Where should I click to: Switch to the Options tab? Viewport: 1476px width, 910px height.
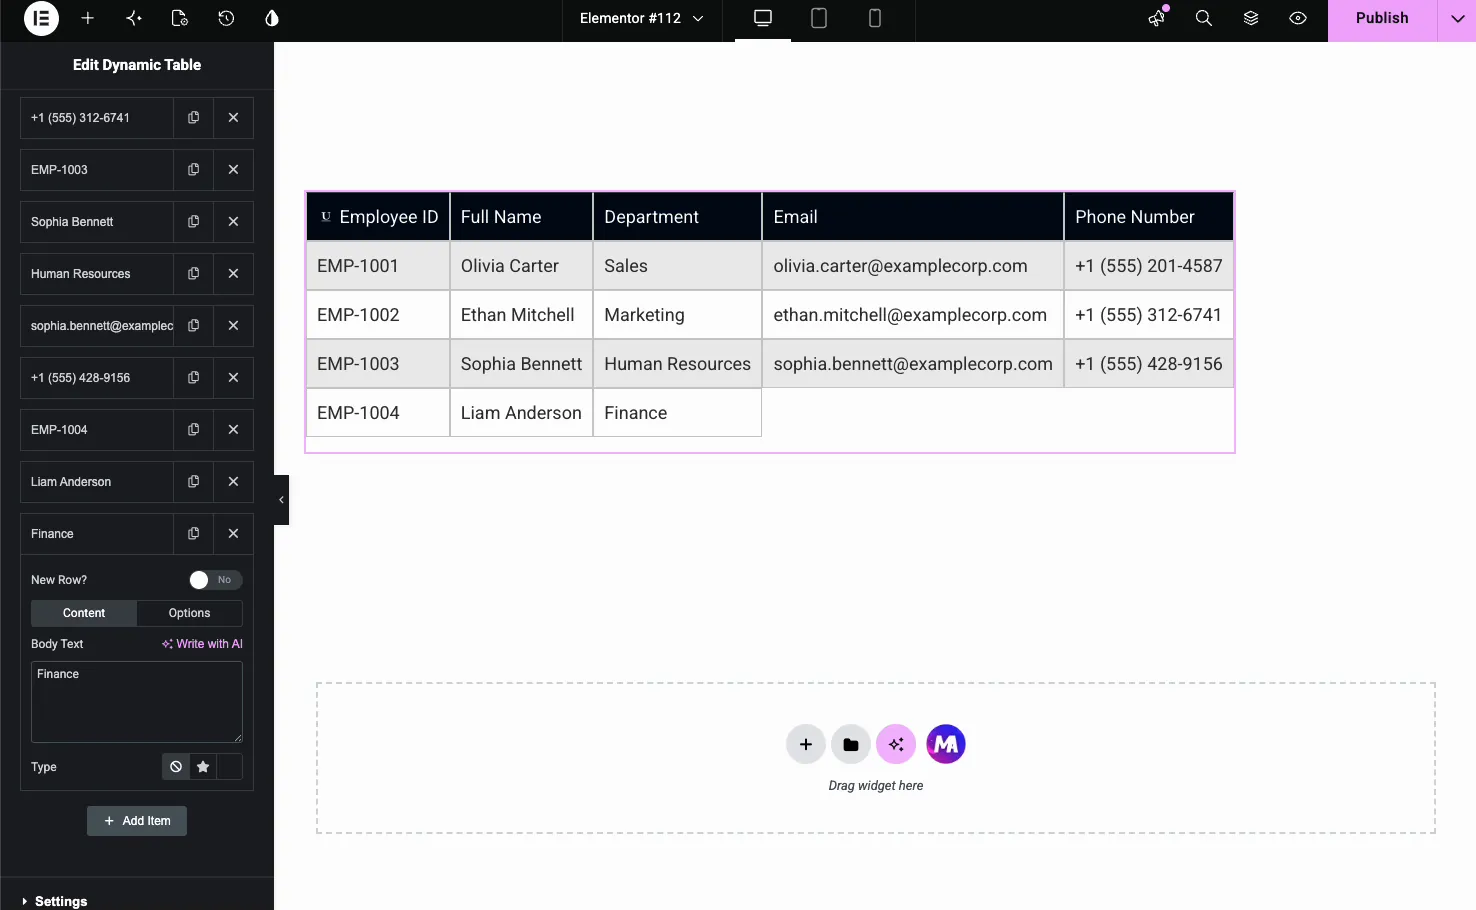tap(189, 613)
